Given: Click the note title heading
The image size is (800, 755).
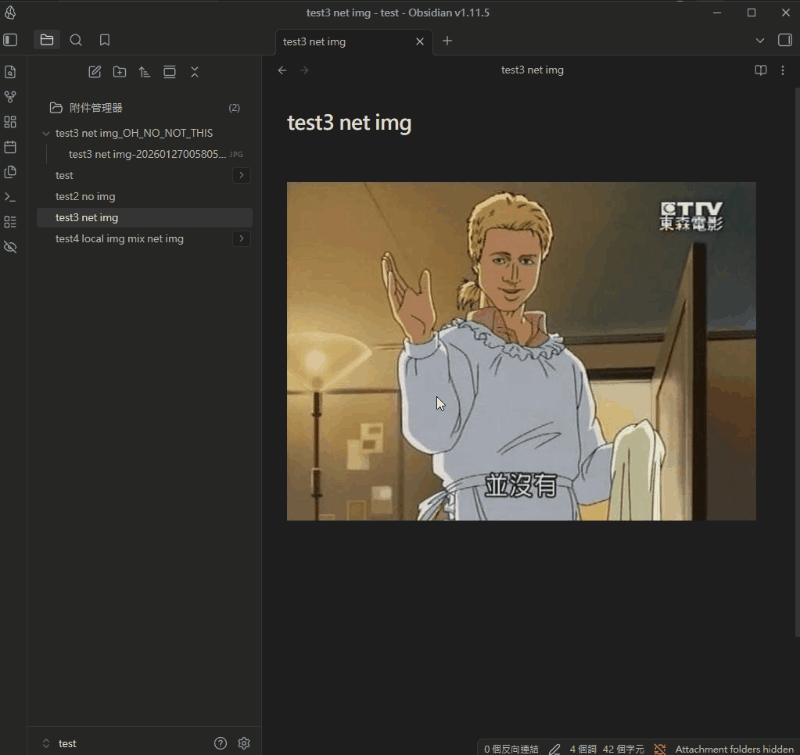Looking at the screenshot, I should (x=349, y=123).
